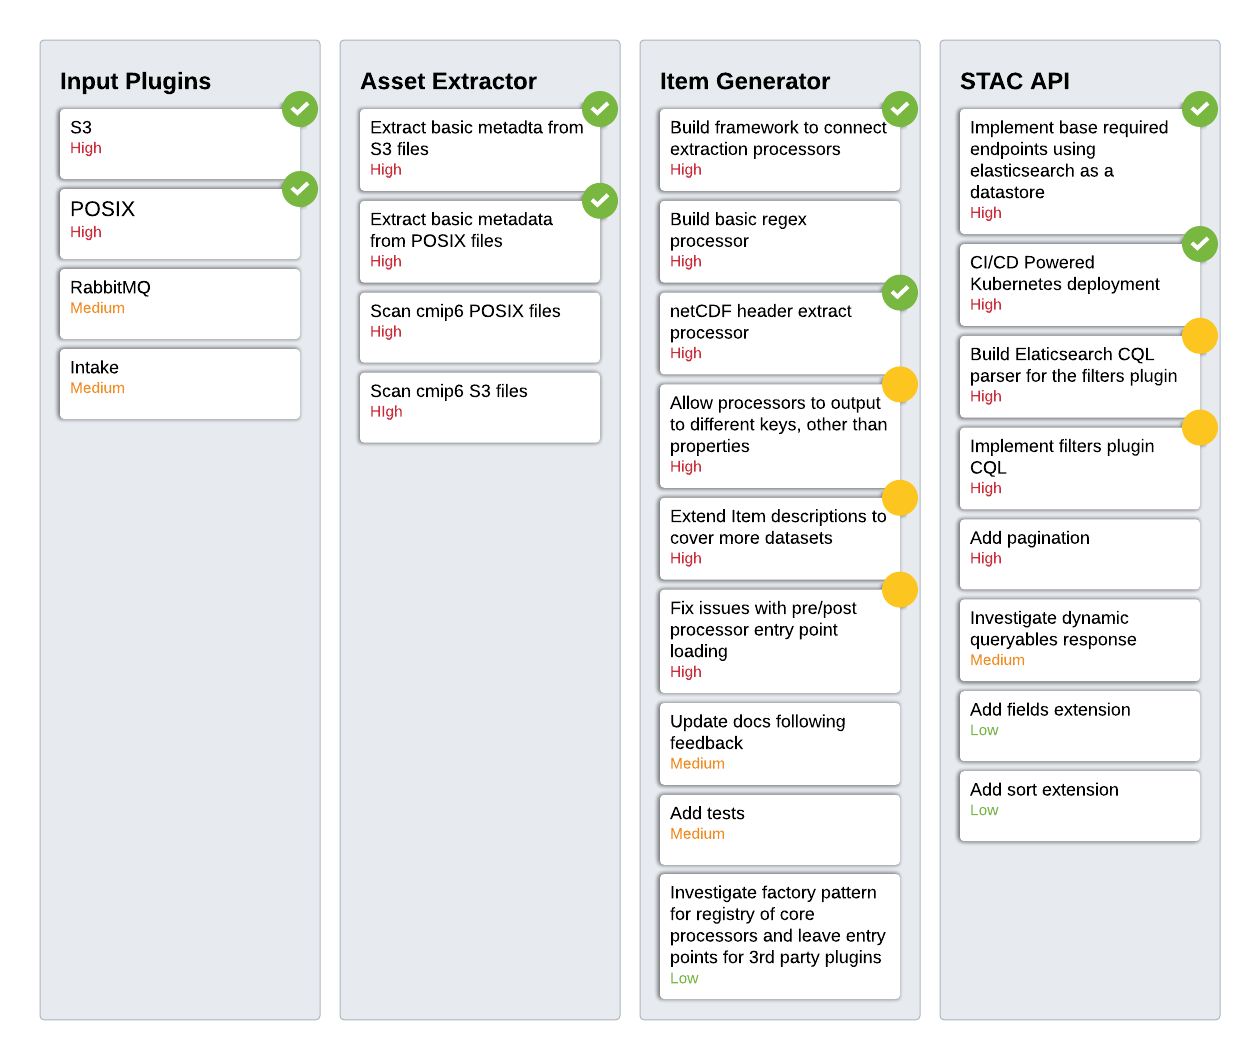Select the Add sort extension card
1260x1060 pixels.
[1080, 806]
